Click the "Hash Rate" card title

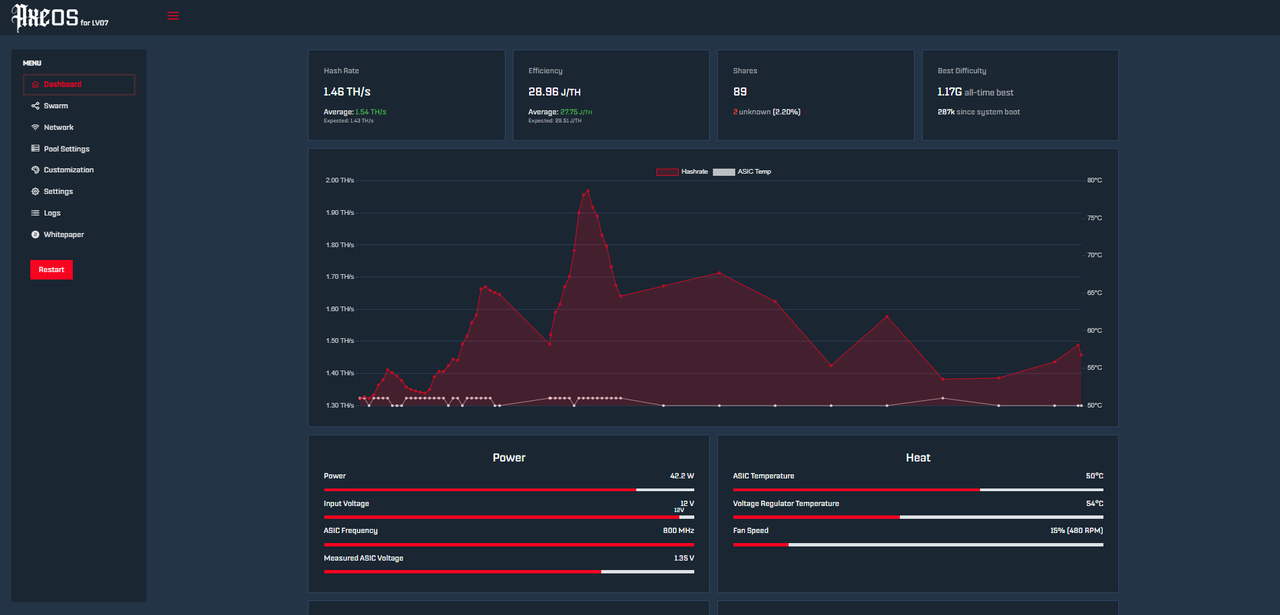(x=341, y=71)
